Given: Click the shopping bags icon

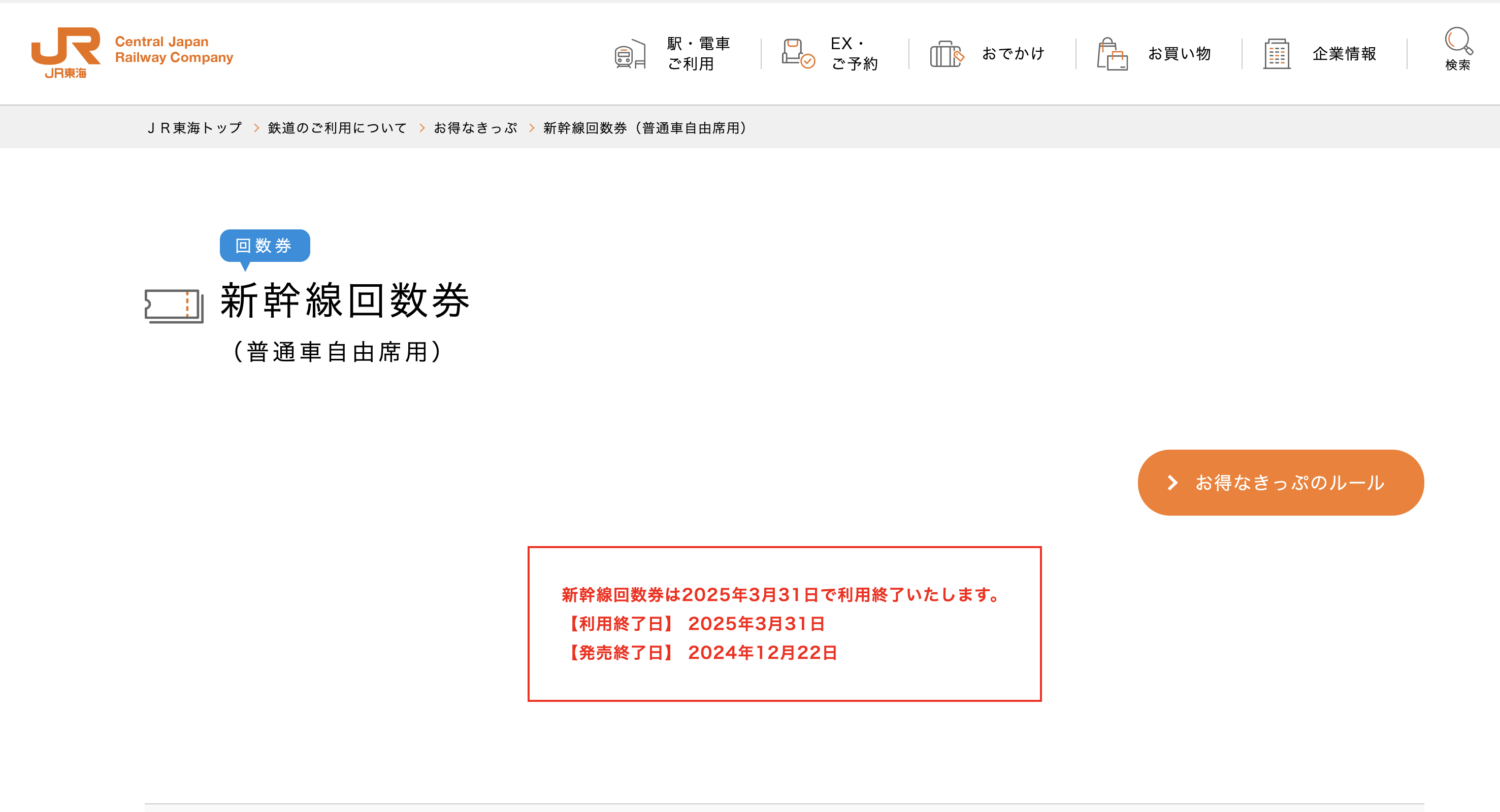Looking at the screenshot, I should (1112, 54).
